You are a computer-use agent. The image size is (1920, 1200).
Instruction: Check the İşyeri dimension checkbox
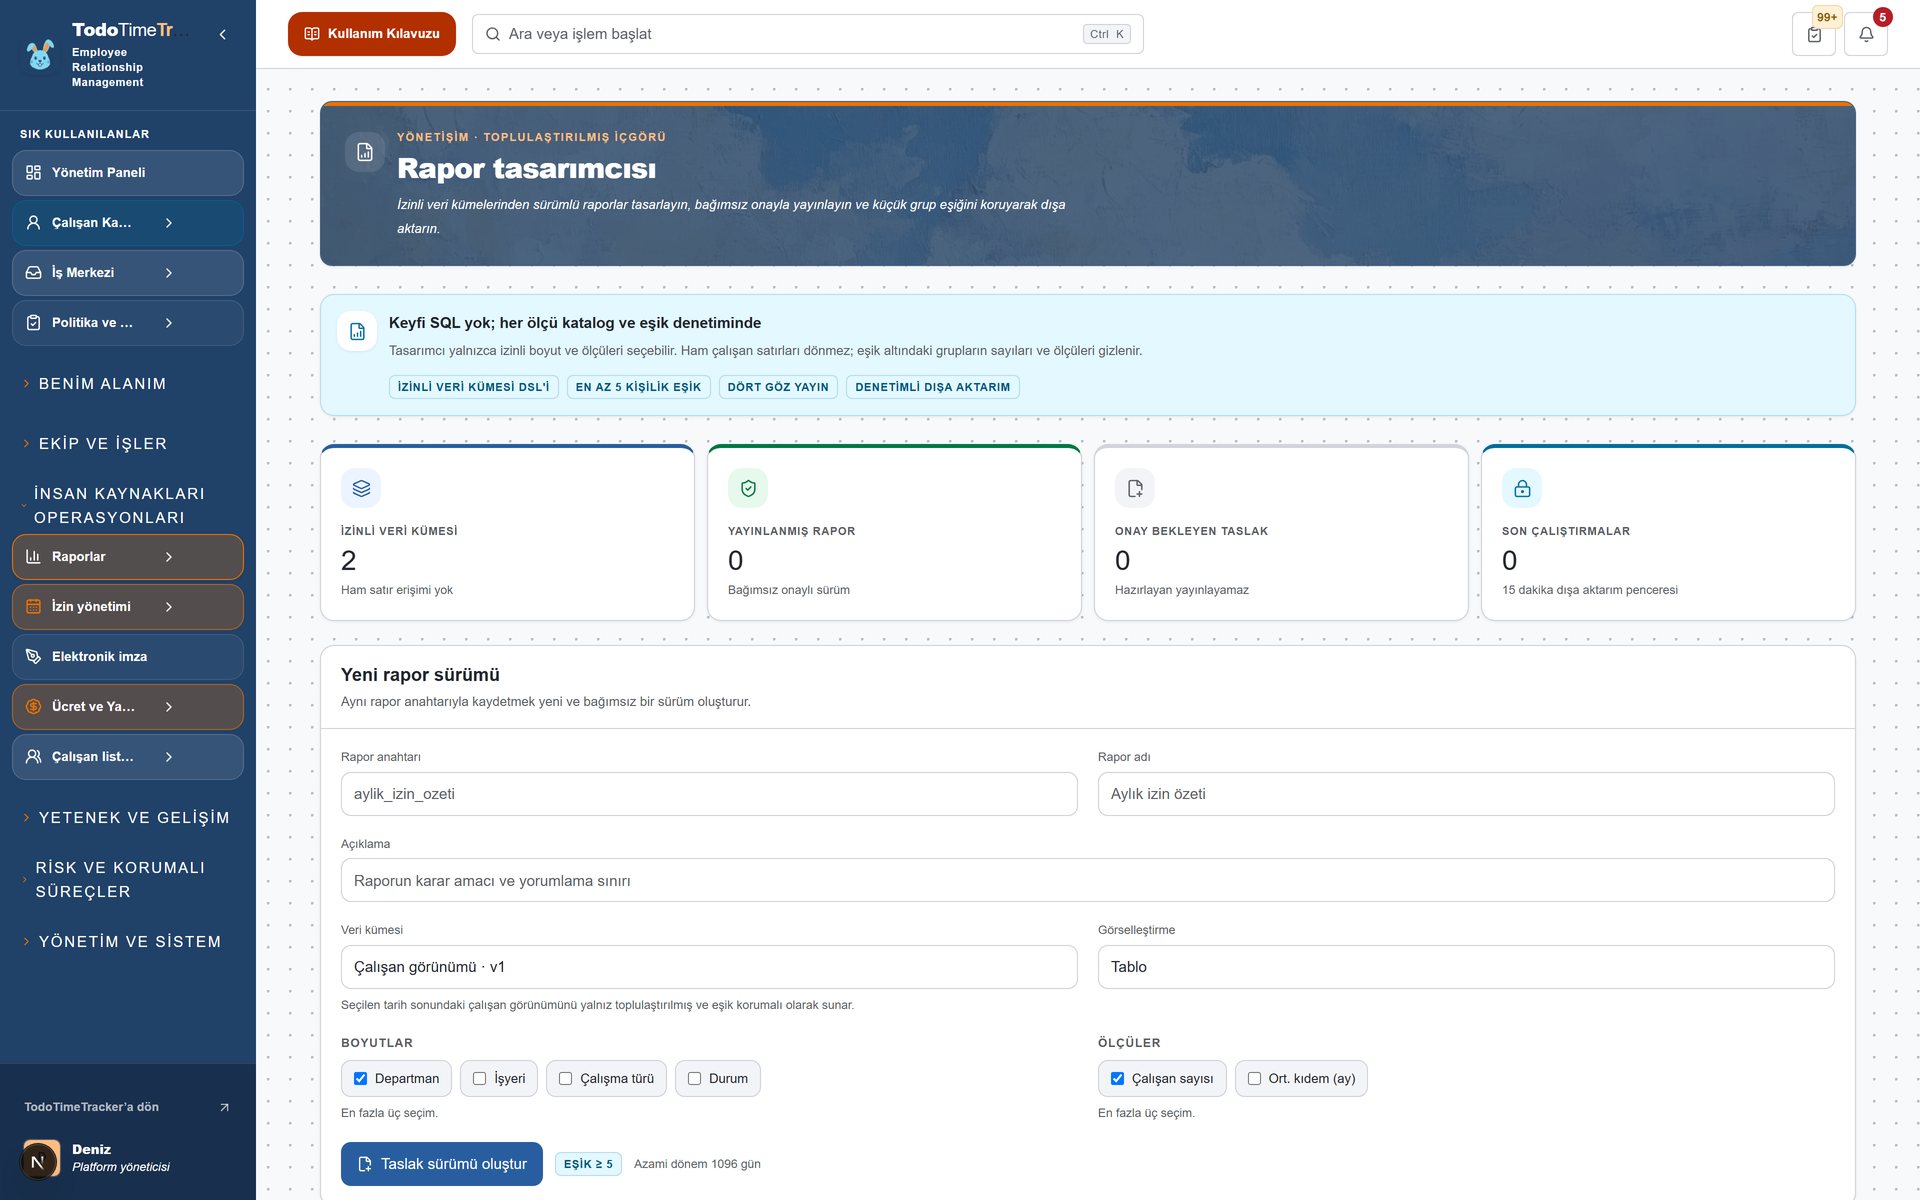click(480, 1078)
